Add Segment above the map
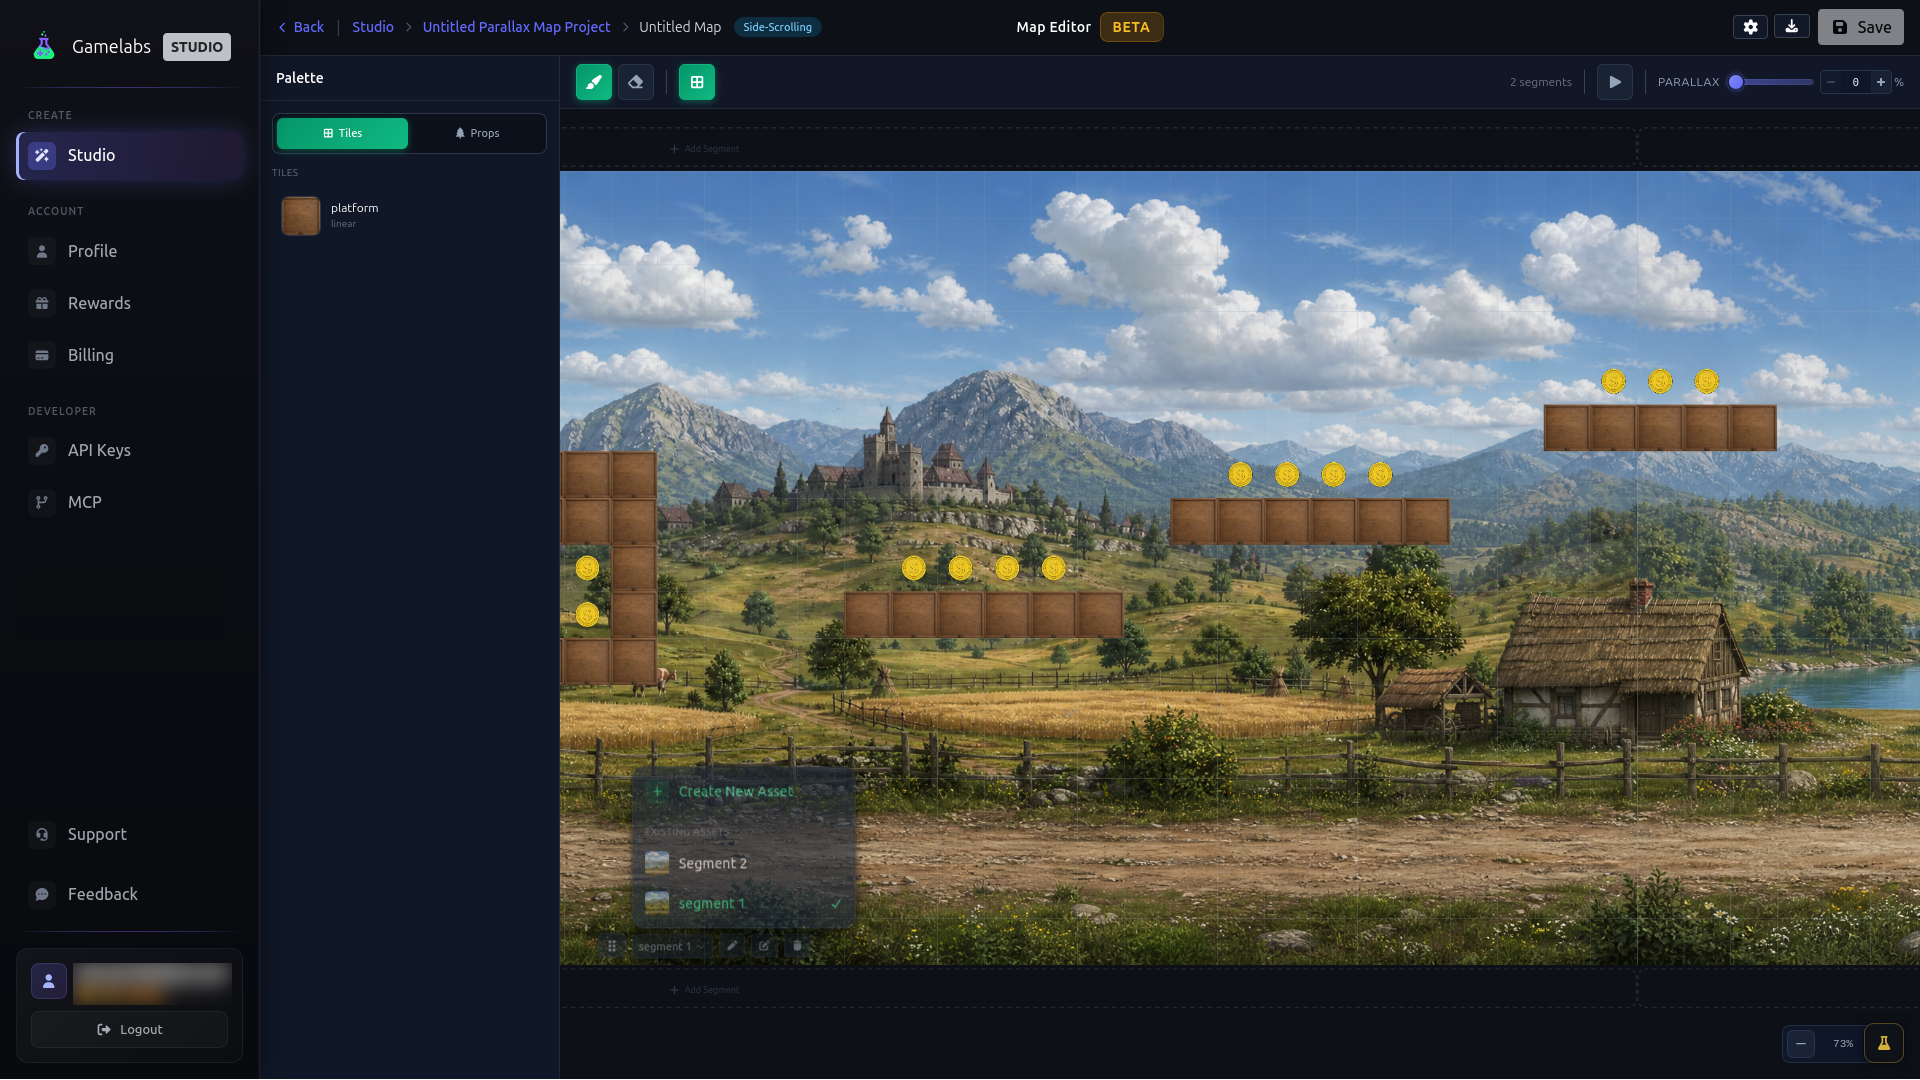This screenshot has width=1920, height=1080. click(704, 149)
